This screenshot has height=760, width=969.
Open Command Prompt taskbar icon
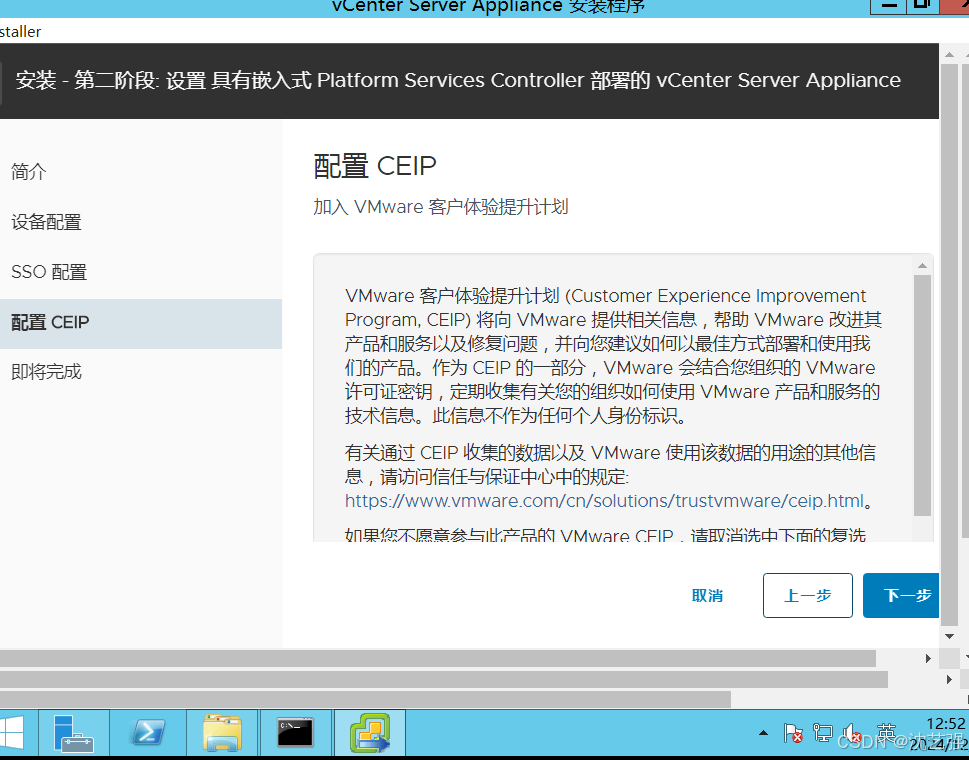click(295, 733)
